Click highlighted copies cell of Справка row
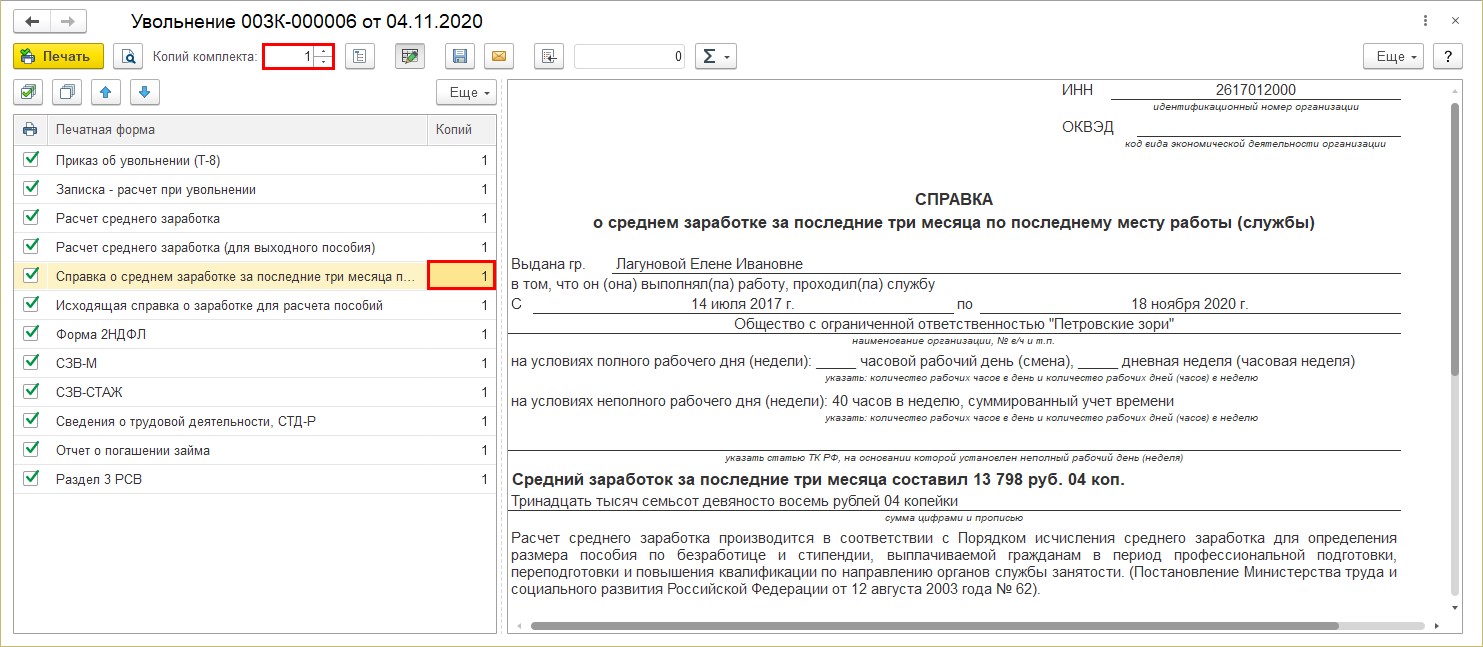Image resolution: width=1483 pixels, height=647 pixels. (x=461, y=276)
